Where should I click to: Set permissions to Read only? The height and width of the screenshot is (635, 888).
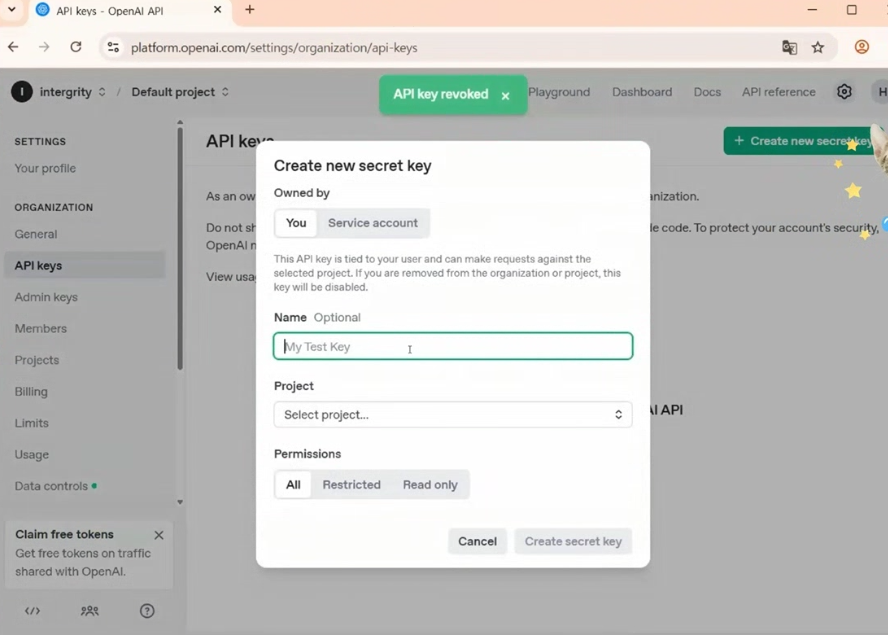[430, 484]
